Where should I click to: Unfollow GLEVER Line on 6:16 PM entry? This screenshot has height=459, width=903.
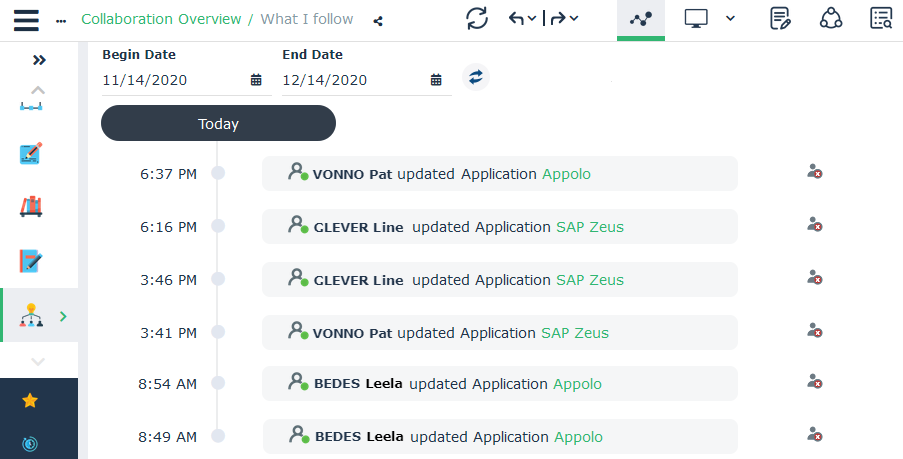pos(815,225)
